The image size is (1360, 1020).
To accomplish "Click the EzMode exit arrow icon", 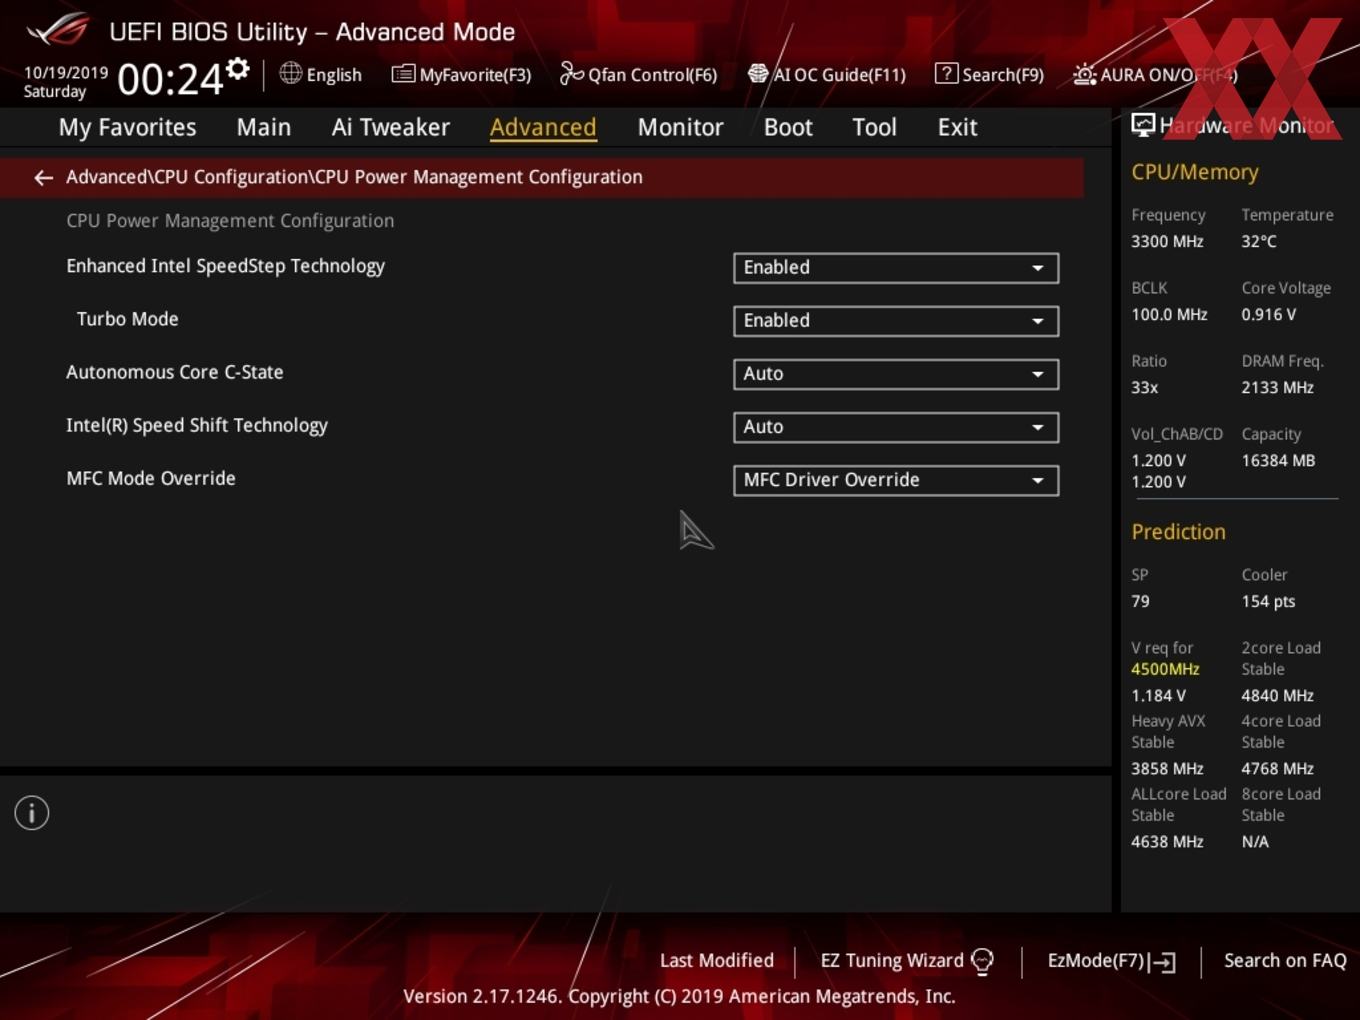I will [1162, 962].
